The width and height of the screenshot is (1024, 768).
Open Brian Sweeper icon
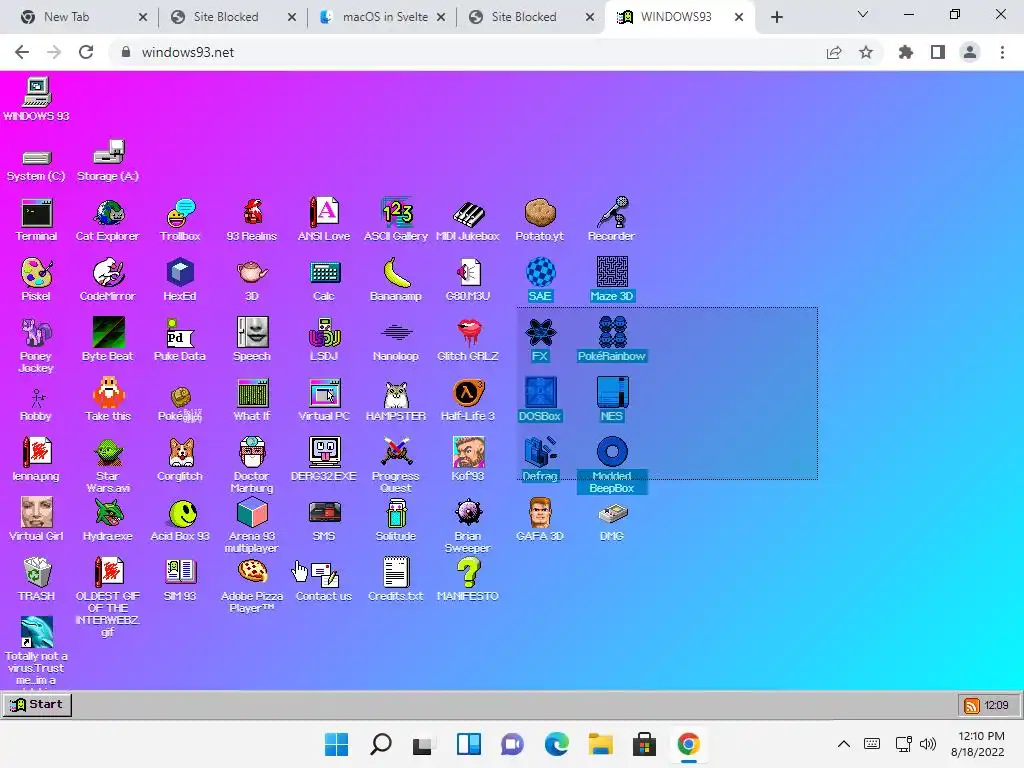coord(468,525)
